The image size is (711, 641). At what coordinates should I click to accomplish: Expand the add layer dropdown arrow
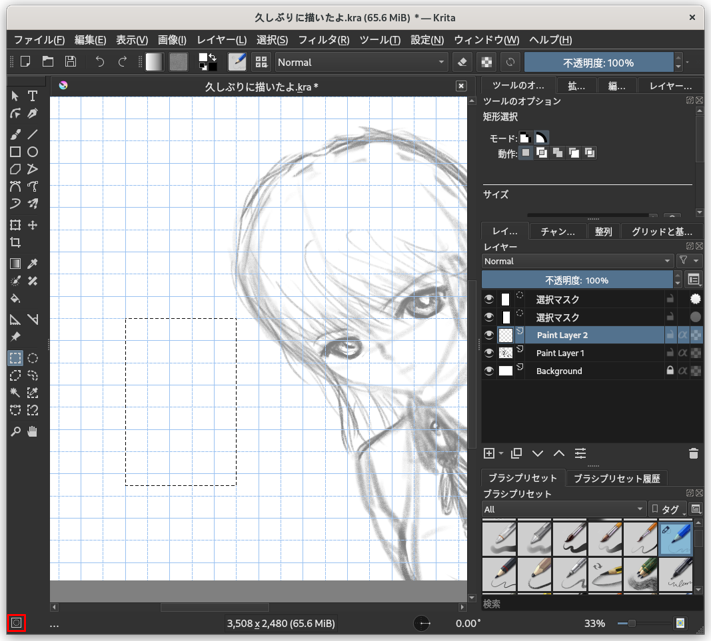[x=501, y=453]
